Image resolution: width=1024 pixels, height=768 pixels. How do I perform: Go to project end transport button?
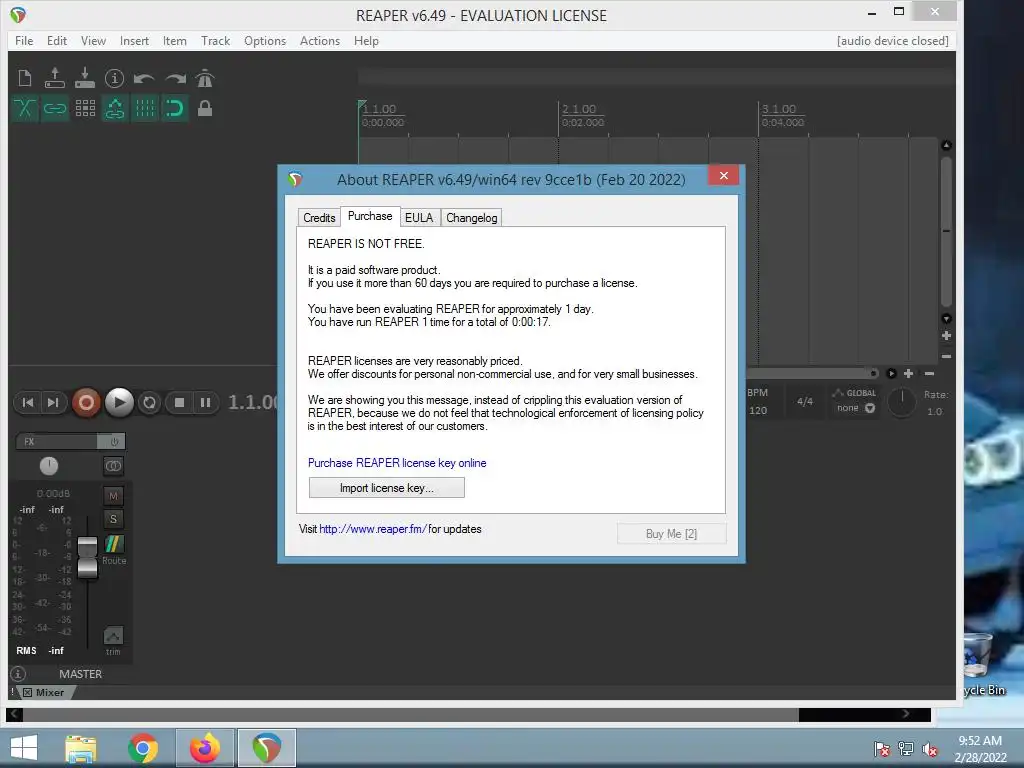click(x=53, y=402)
